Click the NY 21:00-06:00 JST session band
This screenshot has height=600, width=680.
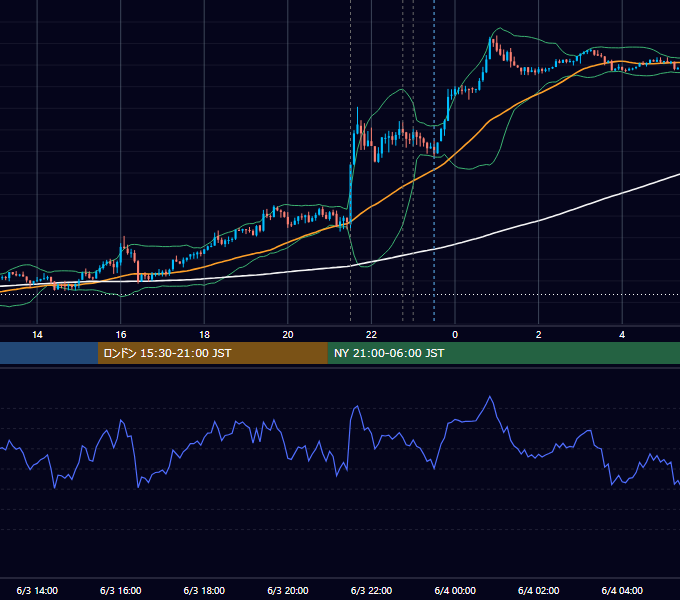click(503, 353)
